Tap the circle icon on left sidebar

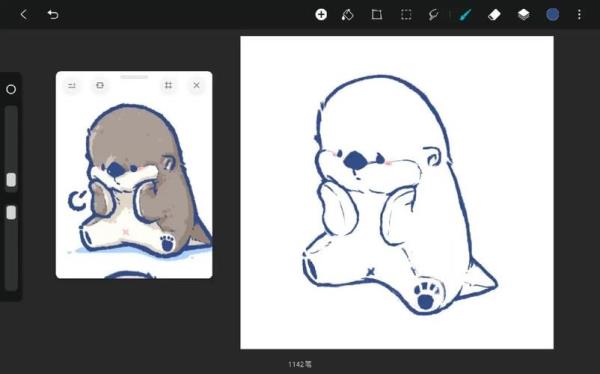(x=11, y=89)
